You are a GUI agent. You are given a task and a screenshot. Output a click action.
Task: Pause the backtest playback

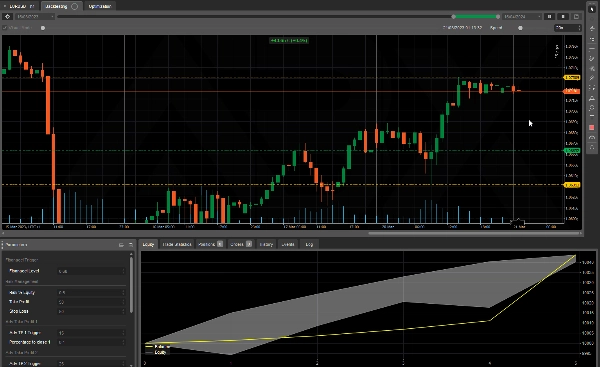[x=549, y=16]
